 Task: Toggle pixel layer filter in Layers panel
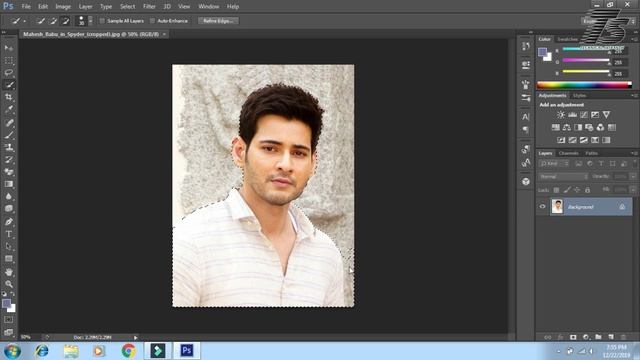[578, 164]
